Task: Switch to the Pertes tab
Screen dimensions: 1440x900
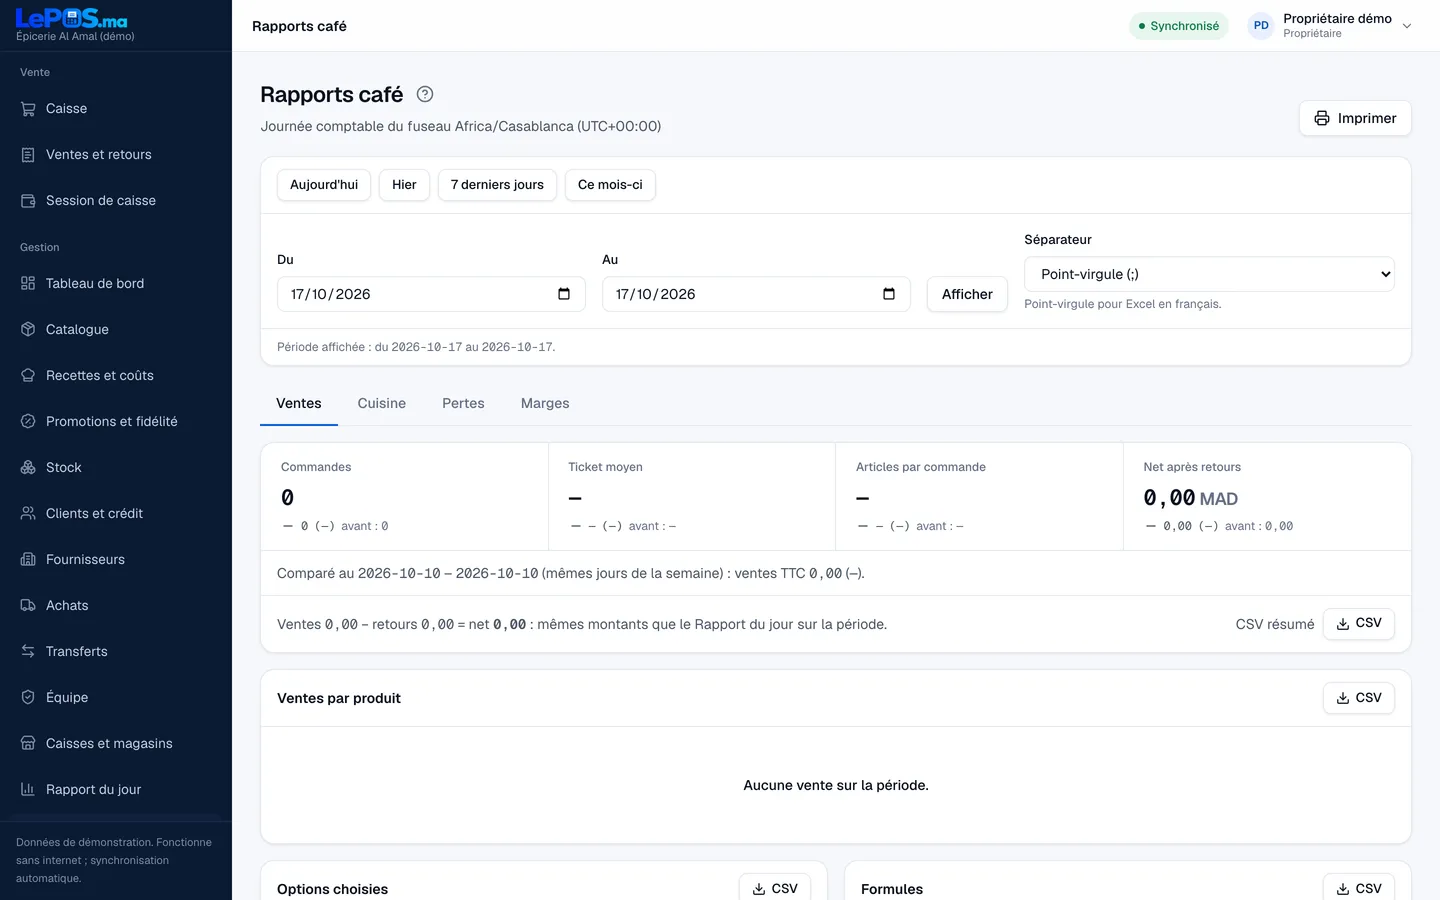Action: click(463, 403)
